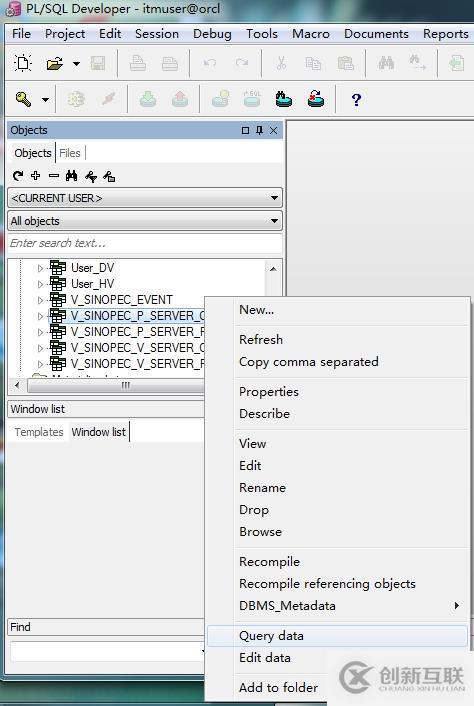Open the Debug menu
The width and height of the screenshot is (474, 706).
[212, 34]
